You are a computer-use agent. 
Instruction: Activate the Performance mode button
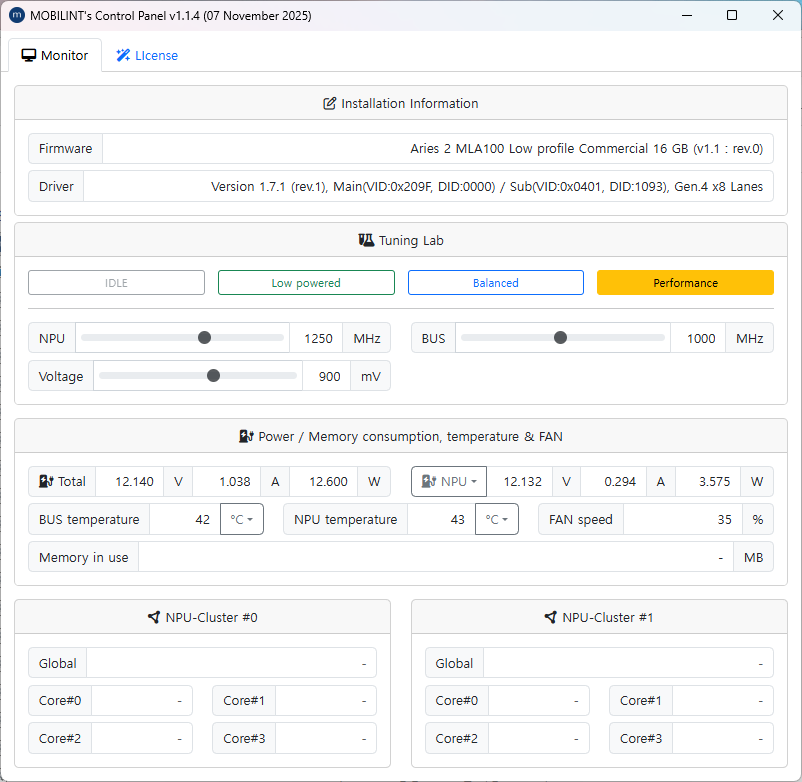[x=685, y=283]
